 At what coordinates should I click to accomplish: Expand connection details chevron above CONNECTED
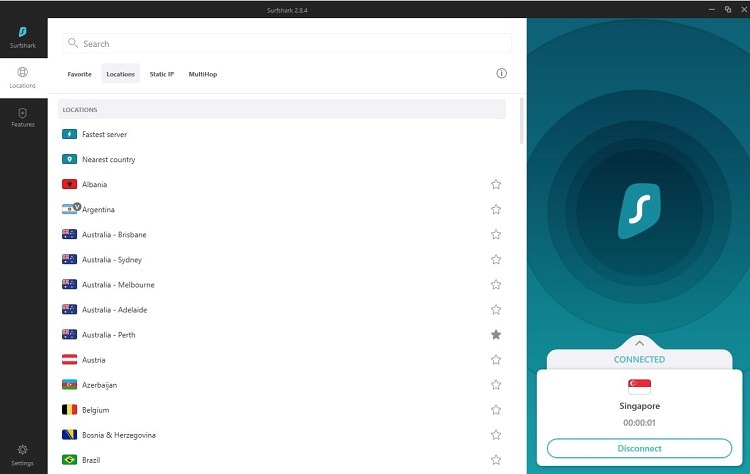(639, 343)
